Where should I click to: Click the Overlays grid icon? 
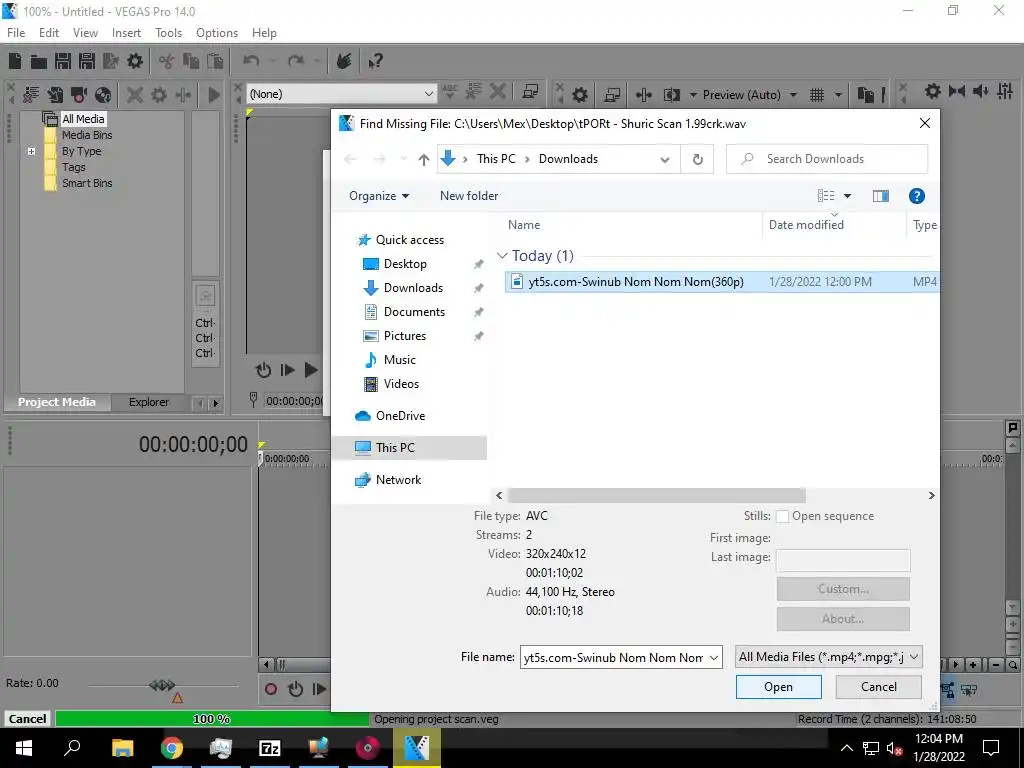pyautogui.click(x=817, y=95)
